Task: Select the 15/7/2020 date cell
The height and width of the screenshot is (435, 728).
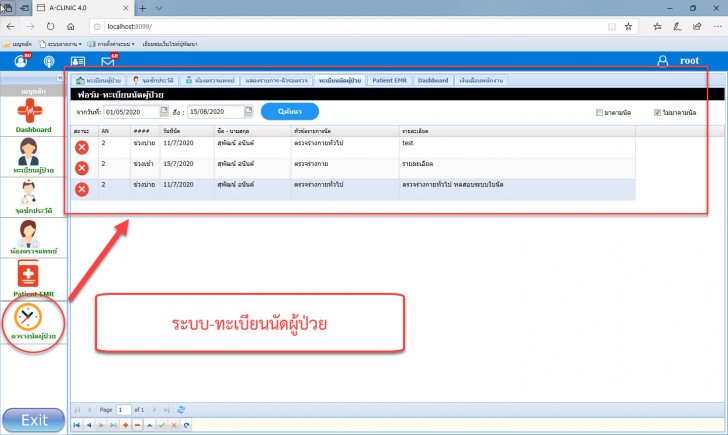Action: 187,168
